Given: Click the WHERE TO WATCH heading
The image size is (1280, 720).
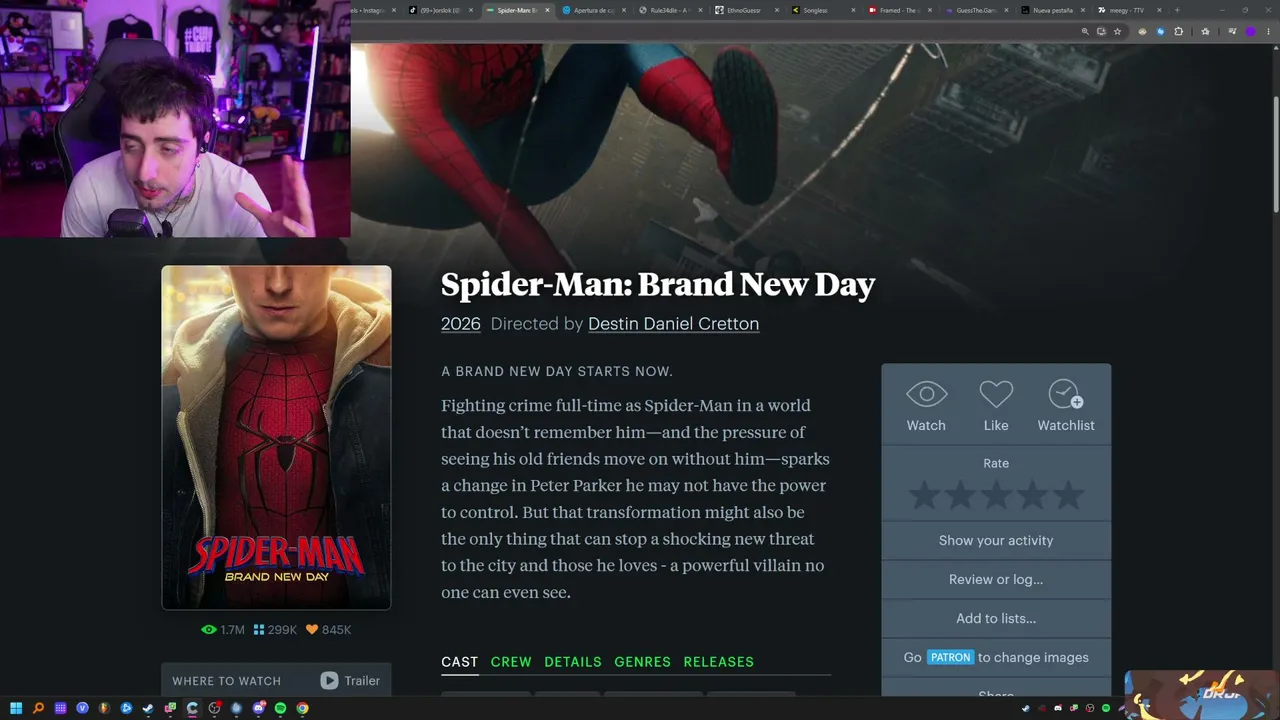Looking at the screenshot, I should 226,681.
